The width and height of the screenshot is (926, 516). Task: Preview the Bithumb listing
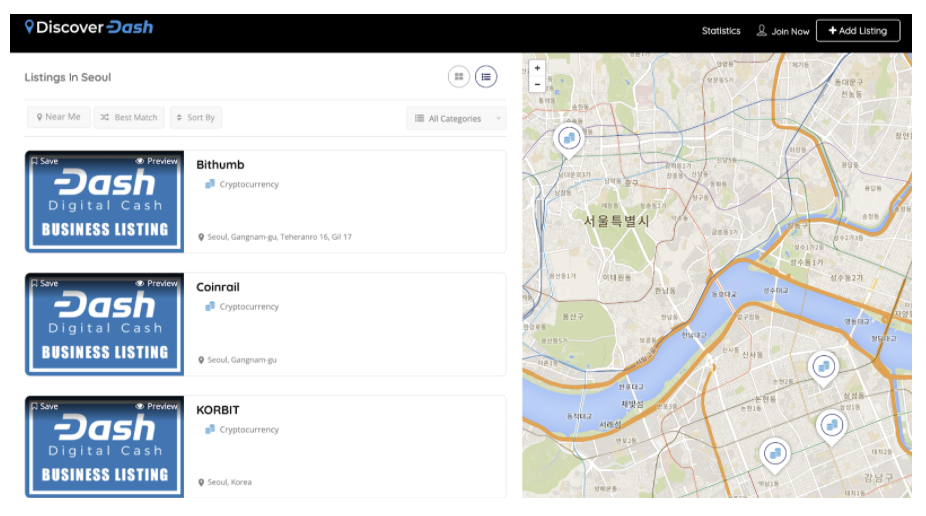[156, 161]
